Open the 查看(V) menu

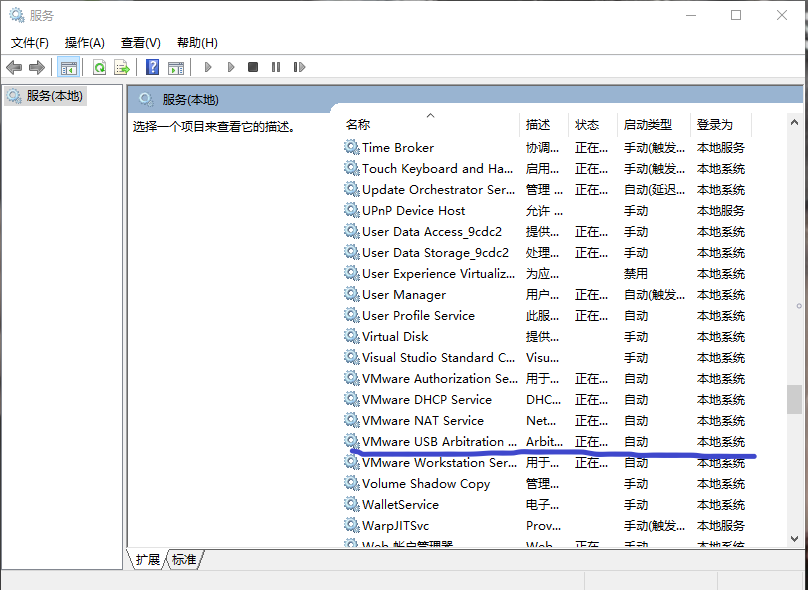point(140,42)
